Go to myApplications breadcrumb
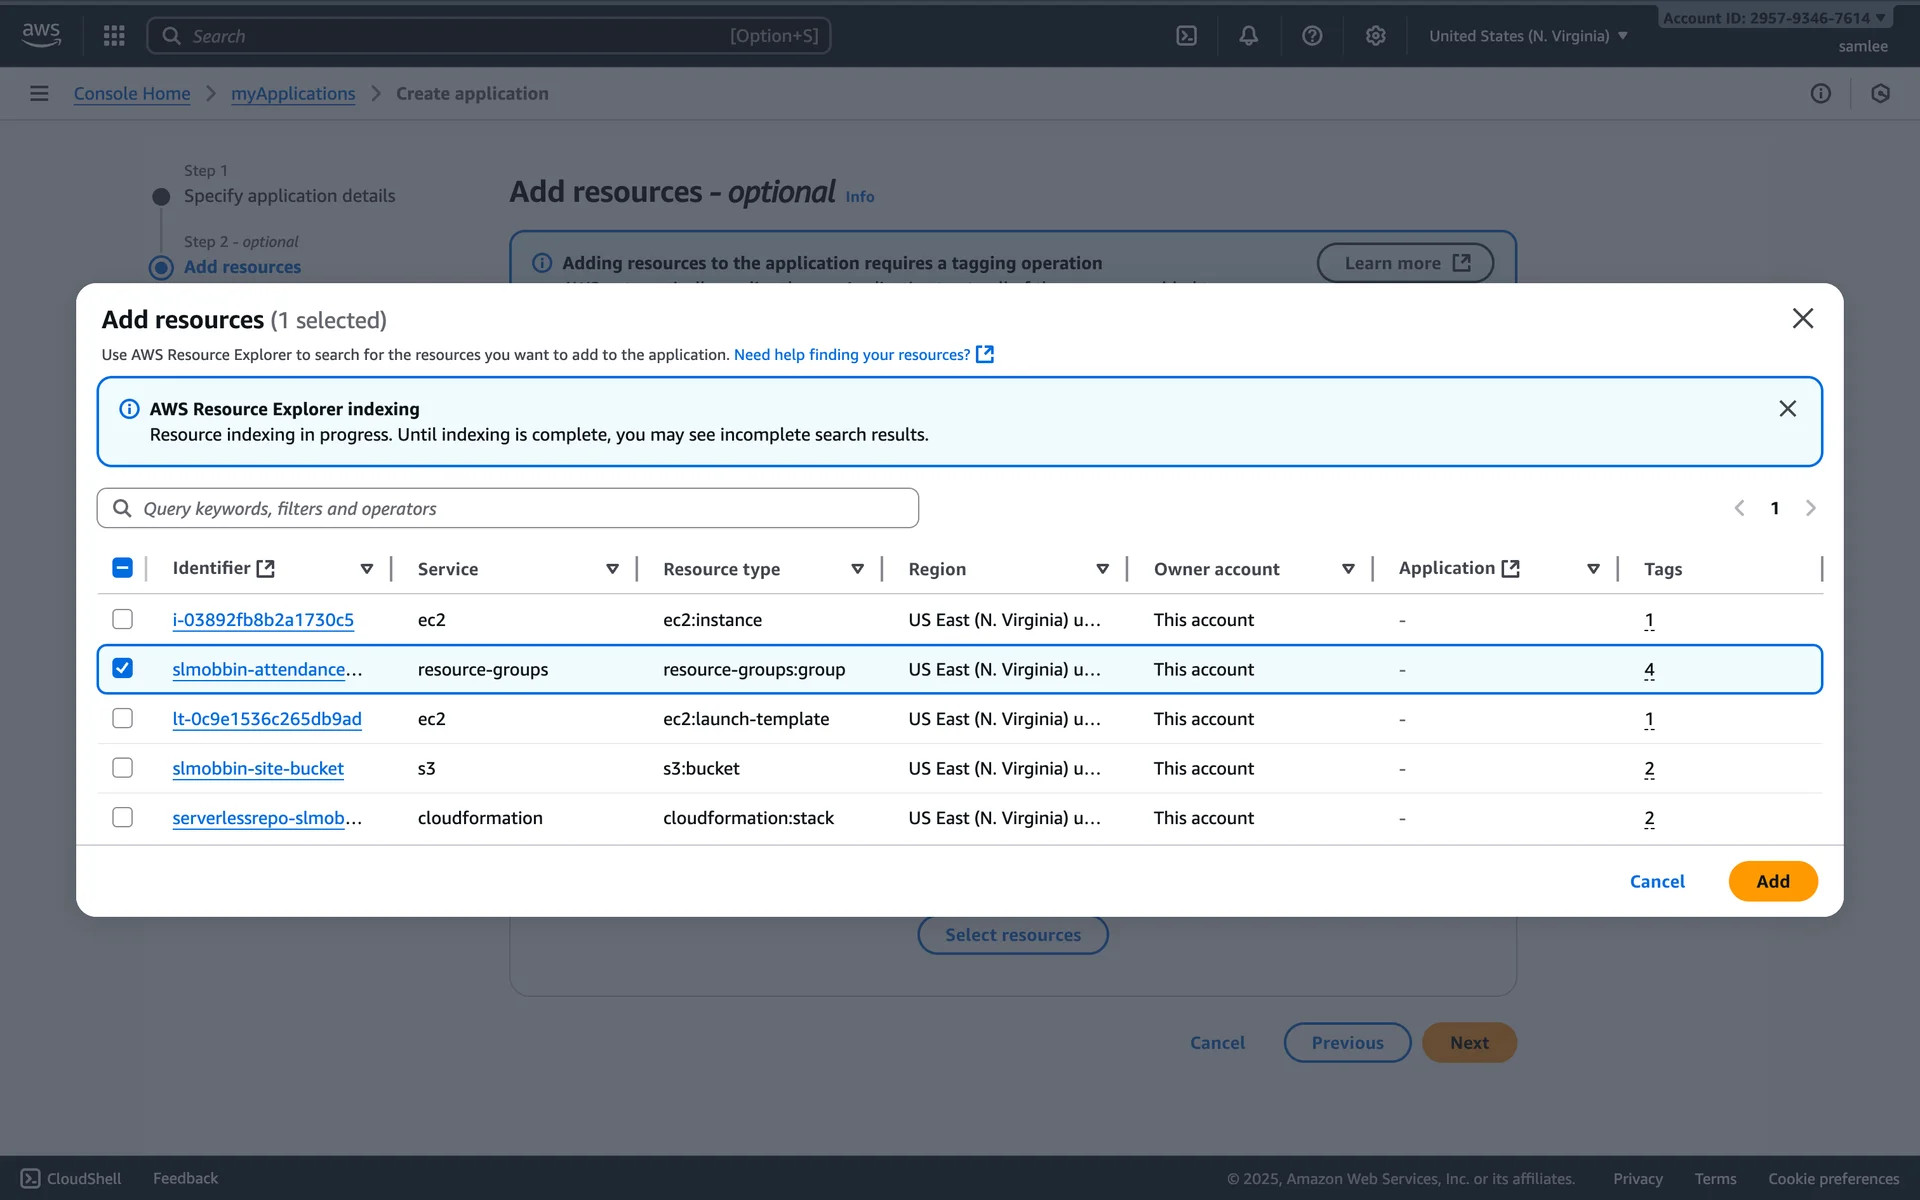This screenshot has height=1200, width=1920. [x=293, y=94]
